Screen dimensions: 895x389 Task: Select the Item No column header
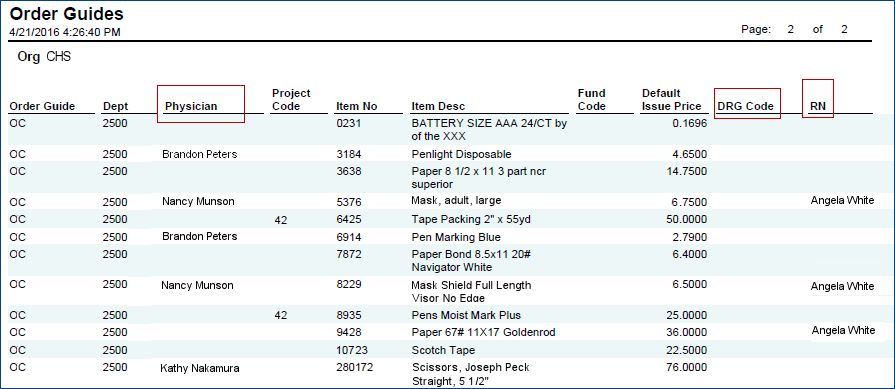(x=357, y=106)
